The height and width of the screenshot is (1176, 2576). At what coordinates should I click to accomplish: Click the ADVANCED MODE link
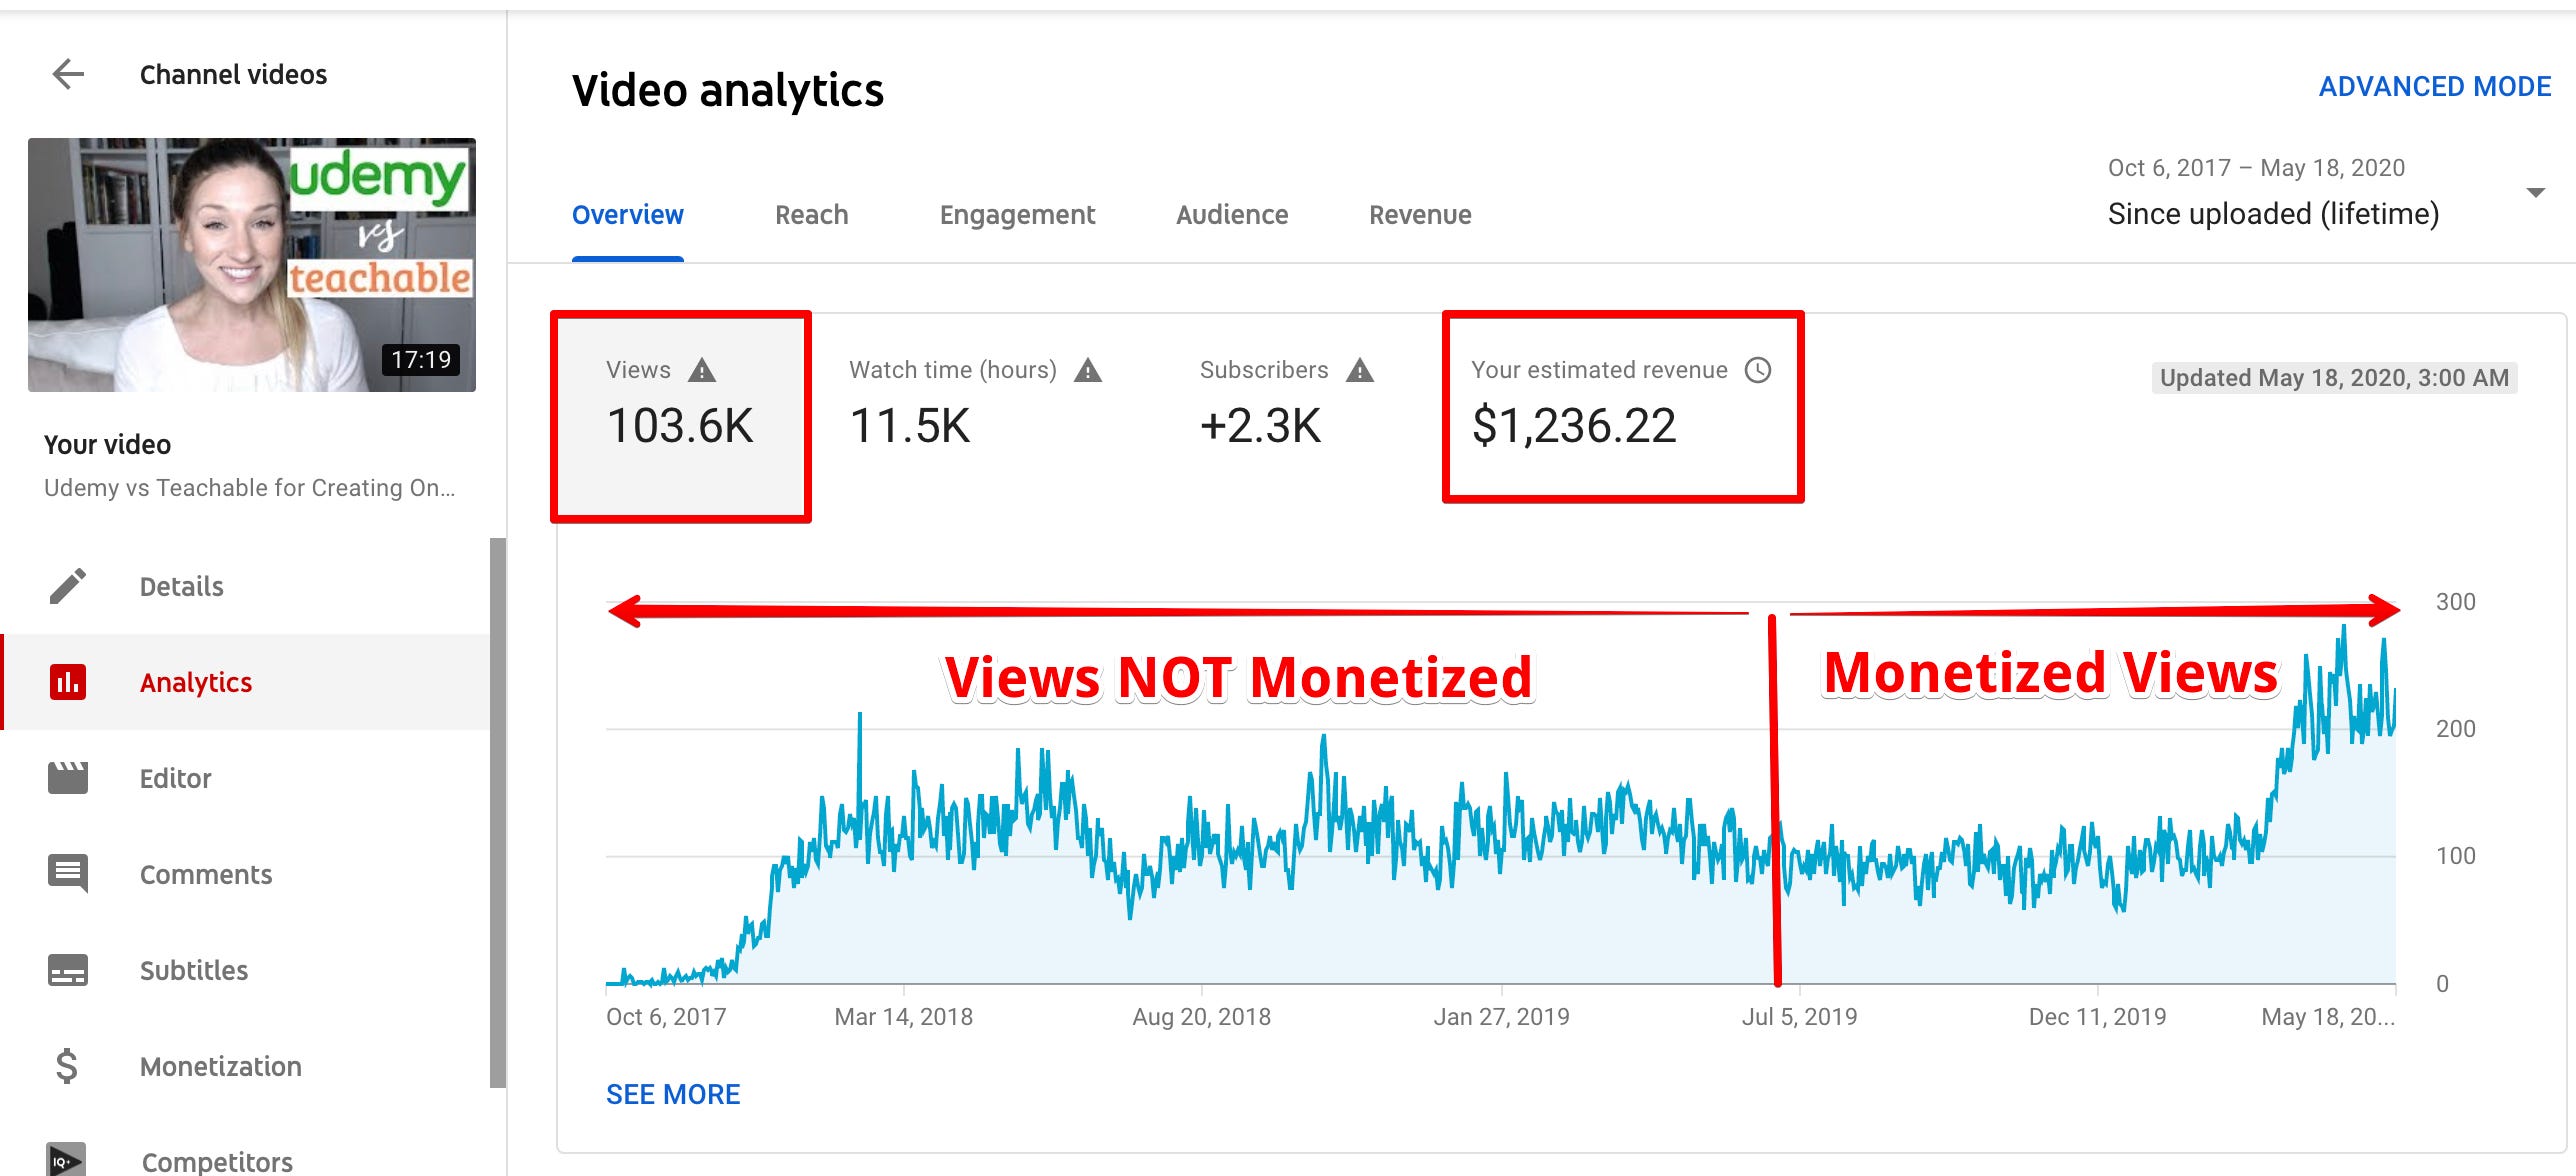2434,87
